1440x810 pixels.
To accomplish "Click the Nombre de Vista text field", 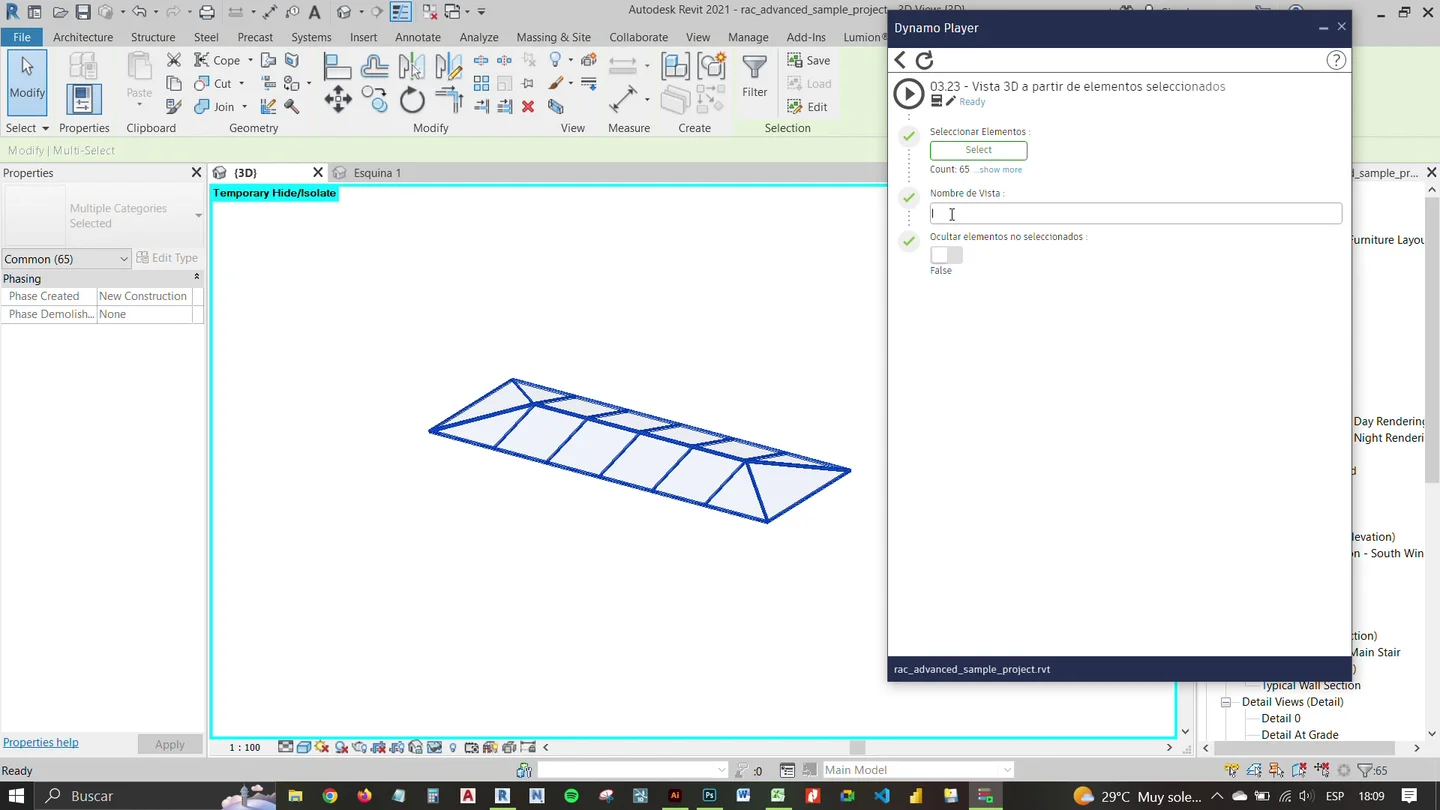I will click(x=1136, y=213).
